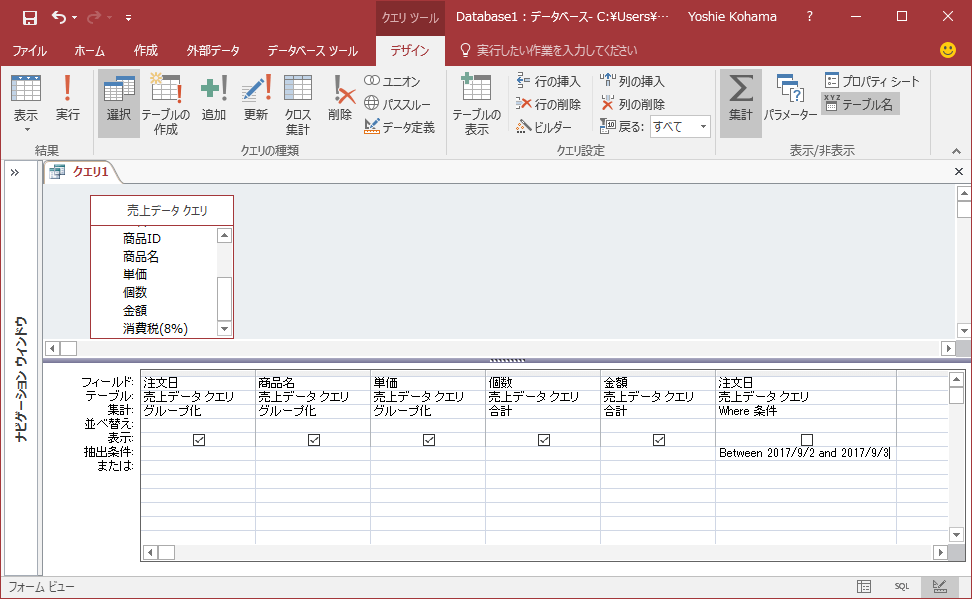Switch to Datasheet view from status bar
This screenshot has width=972, height=599.
(x=864, y=587)
